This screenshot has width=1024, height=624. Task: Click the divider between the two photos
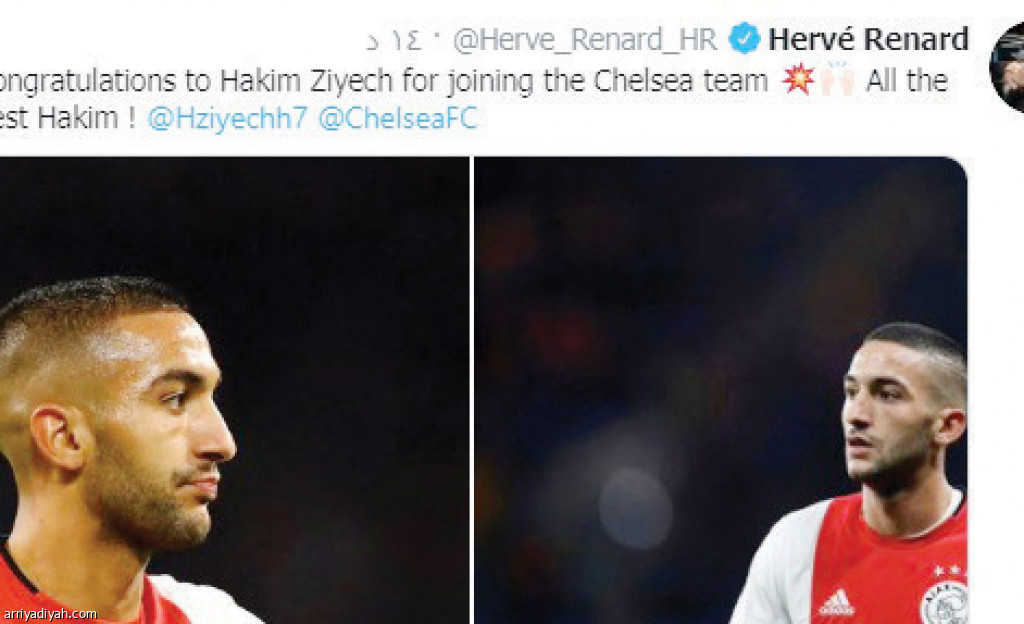click(471, 390)
